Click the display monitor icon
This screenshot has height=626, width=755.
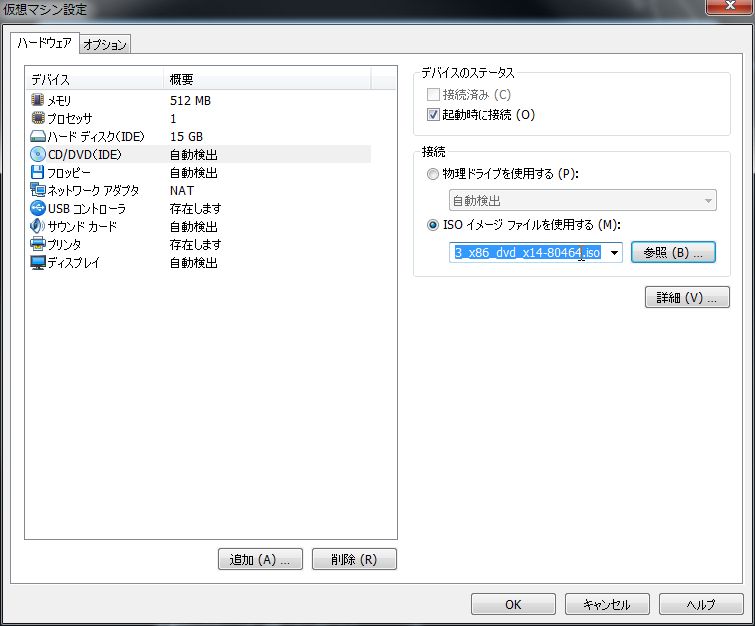pyautogui.click(x=38, y=262)
